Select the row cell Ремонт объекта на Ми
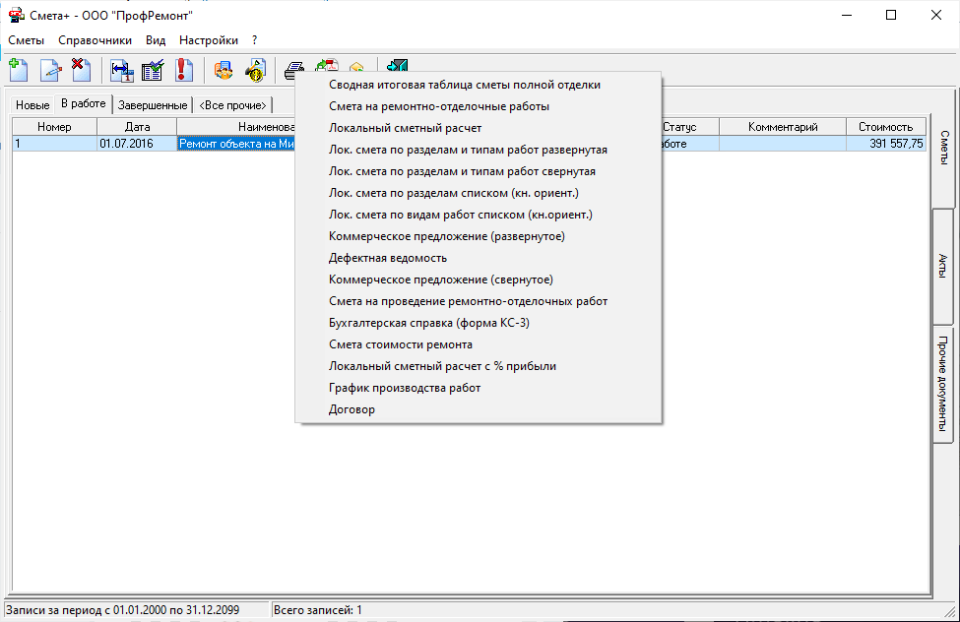The width and height of the screenshot is (960, 622). click(x=236, y=144)
